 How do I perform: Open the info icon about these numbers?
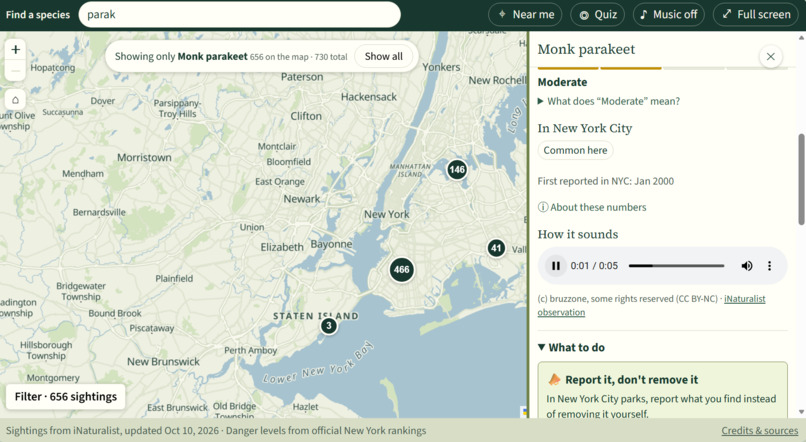543,207
